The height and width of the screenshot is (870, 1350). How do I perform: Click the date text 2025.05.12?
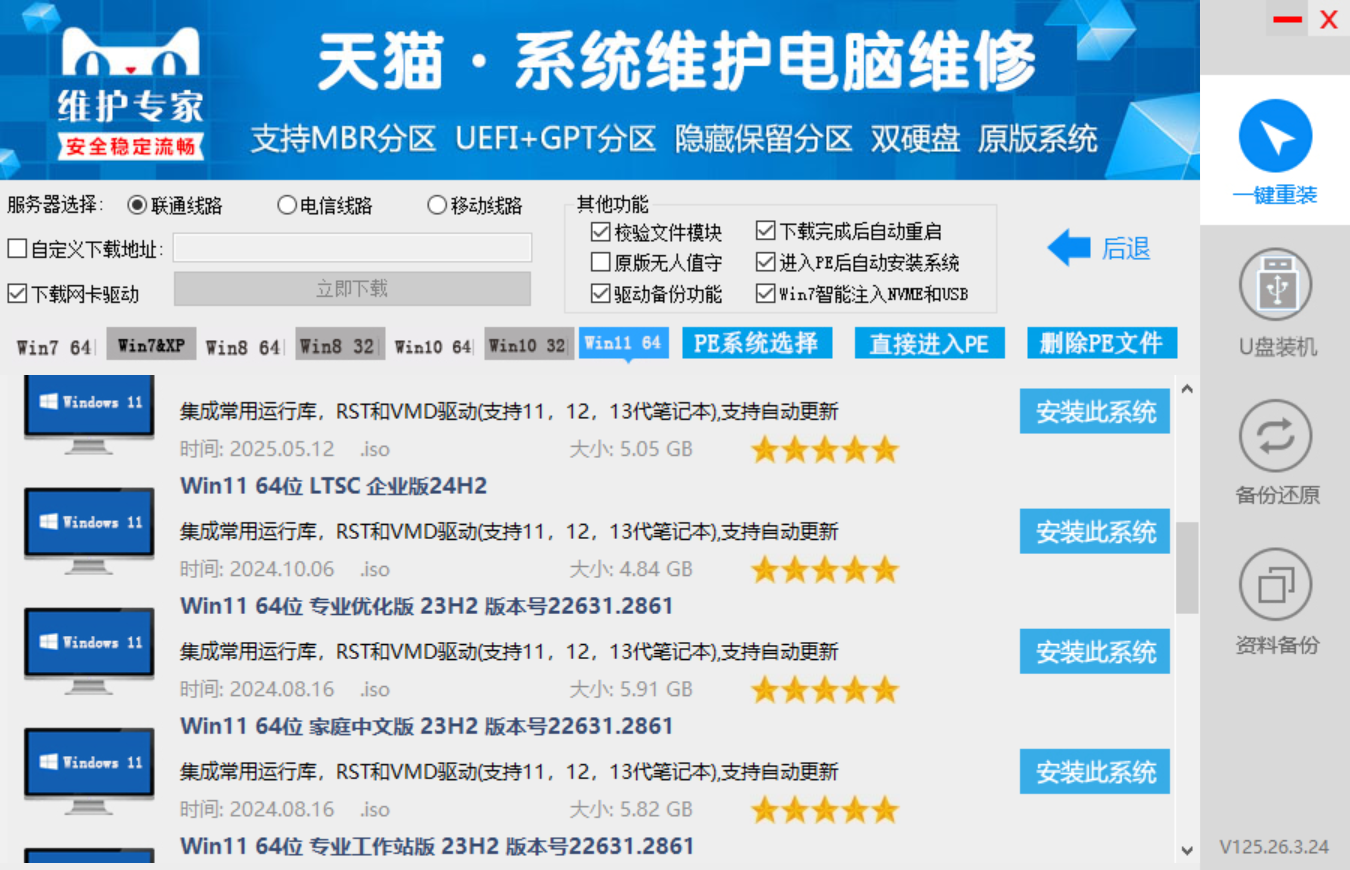tap(282, 450)
